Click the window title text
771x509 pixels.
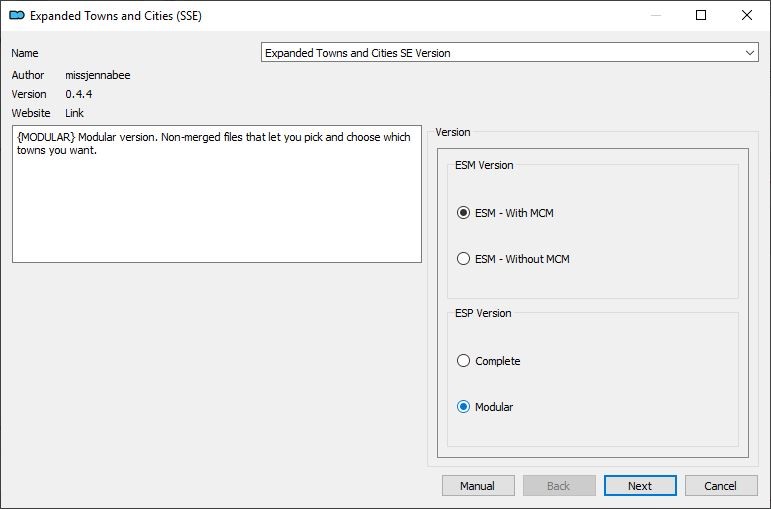[116, 16]
